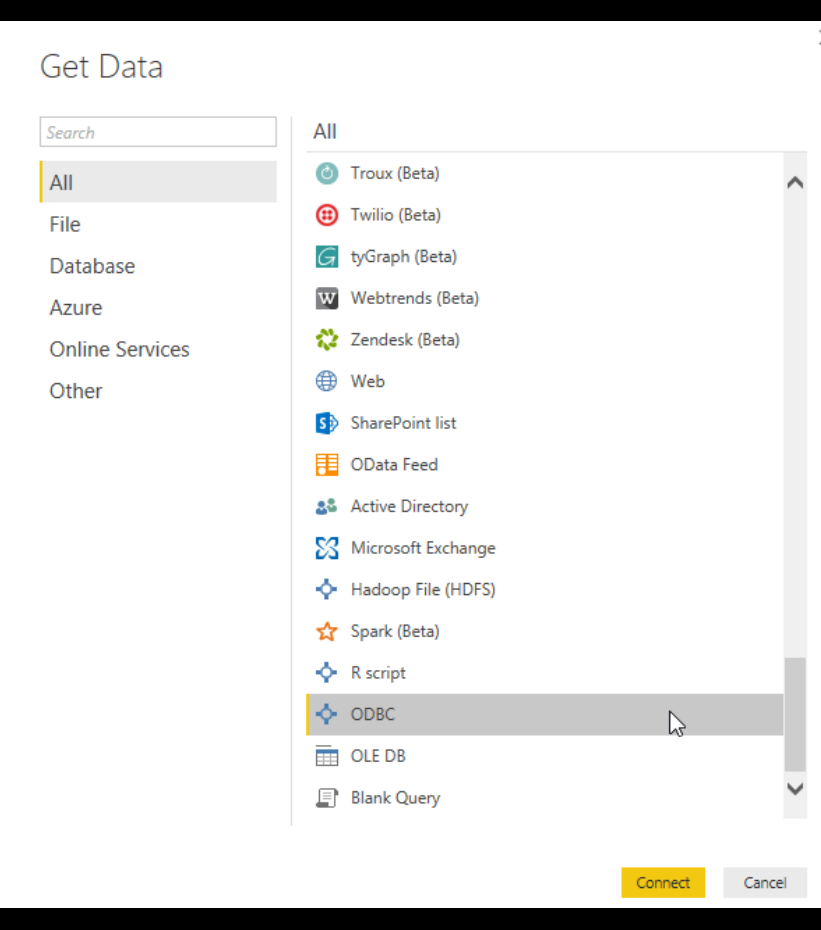Click the scroll up arrow in connector list
821x930 pixels.
(795, 183)
